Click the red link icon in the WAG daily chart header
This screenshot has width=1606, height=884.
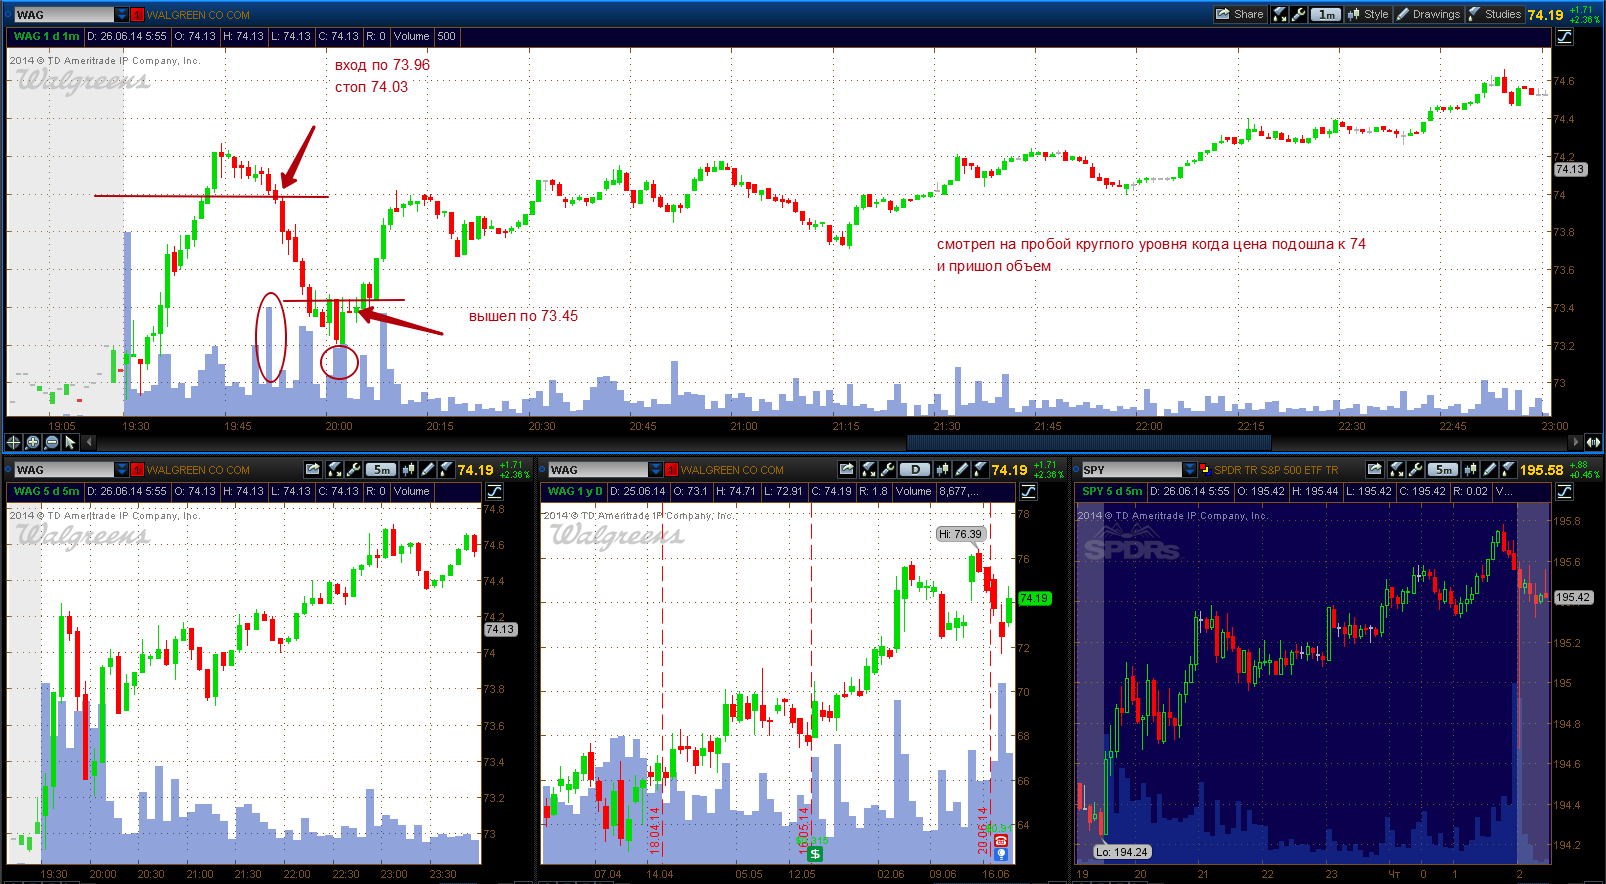pos(672,469)
